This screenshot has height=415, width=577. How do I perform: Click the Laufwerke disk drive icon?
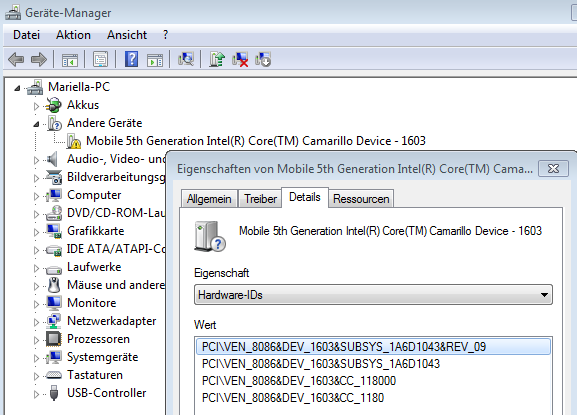(54, 270)
